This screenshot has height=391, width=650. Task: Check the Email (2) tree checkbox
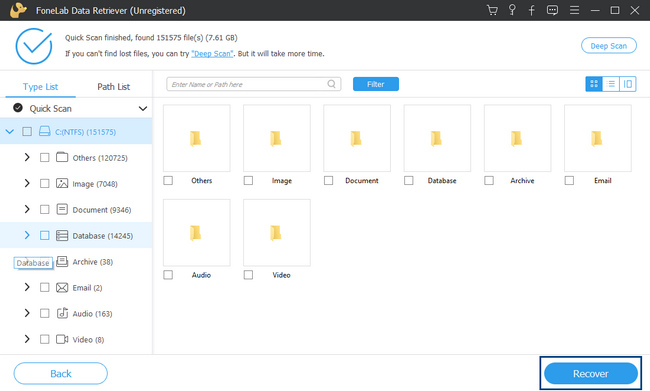tap(44, 287)
